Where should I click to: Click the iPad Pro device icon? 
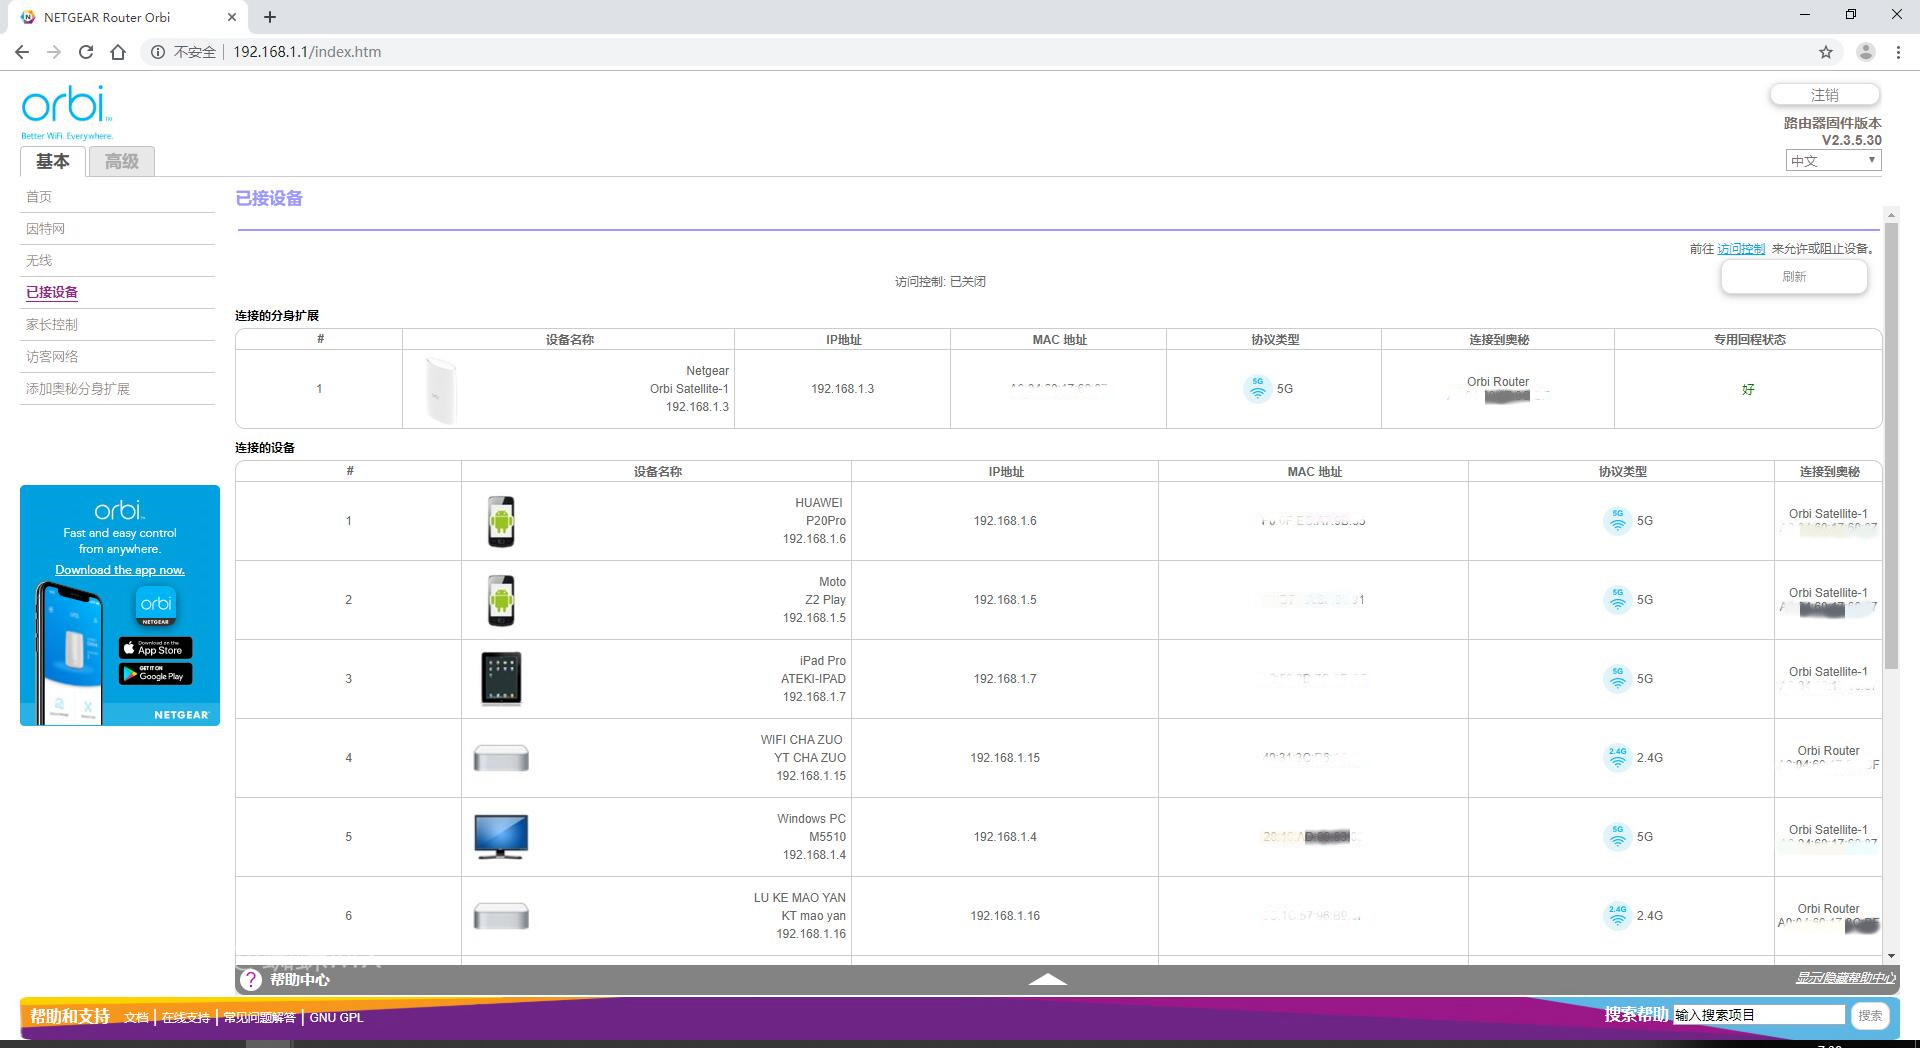501,679
